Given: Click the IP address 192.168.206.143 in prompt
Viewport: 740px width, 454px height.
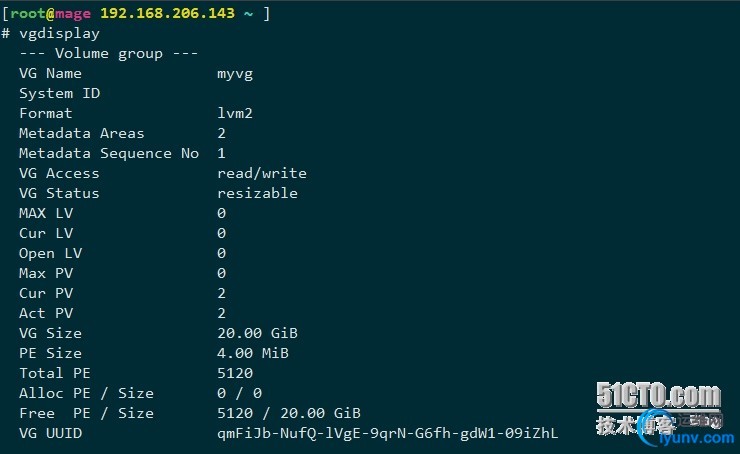Looking at the screenshot, I should (168, 13).
